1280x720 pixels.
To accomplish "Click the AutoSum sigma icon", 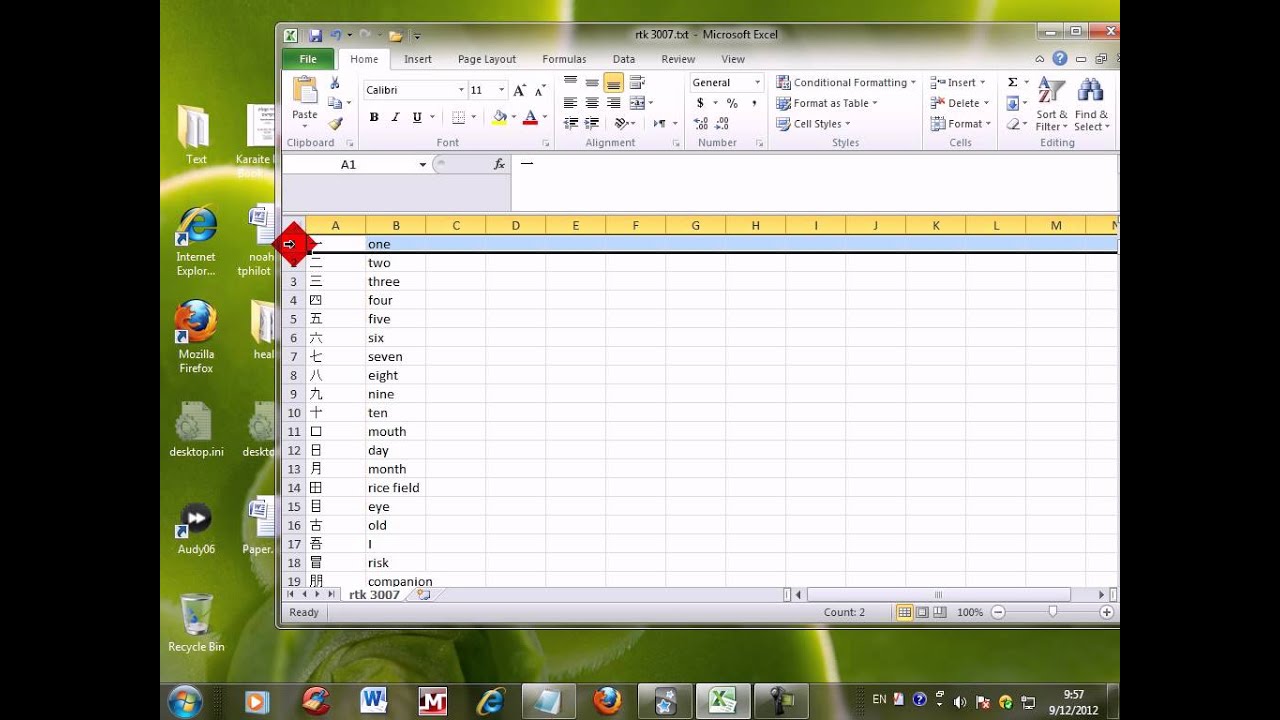I will pos(1012,82).
